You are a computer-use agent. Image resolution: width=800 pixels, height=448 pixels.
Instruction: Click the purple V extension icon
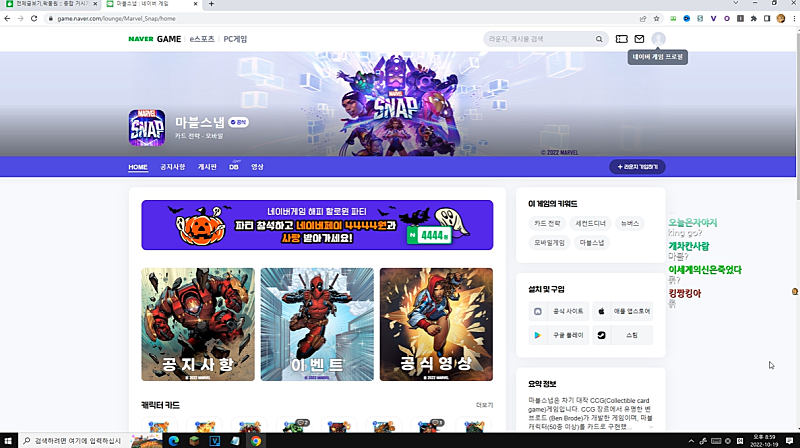(713, 18)
